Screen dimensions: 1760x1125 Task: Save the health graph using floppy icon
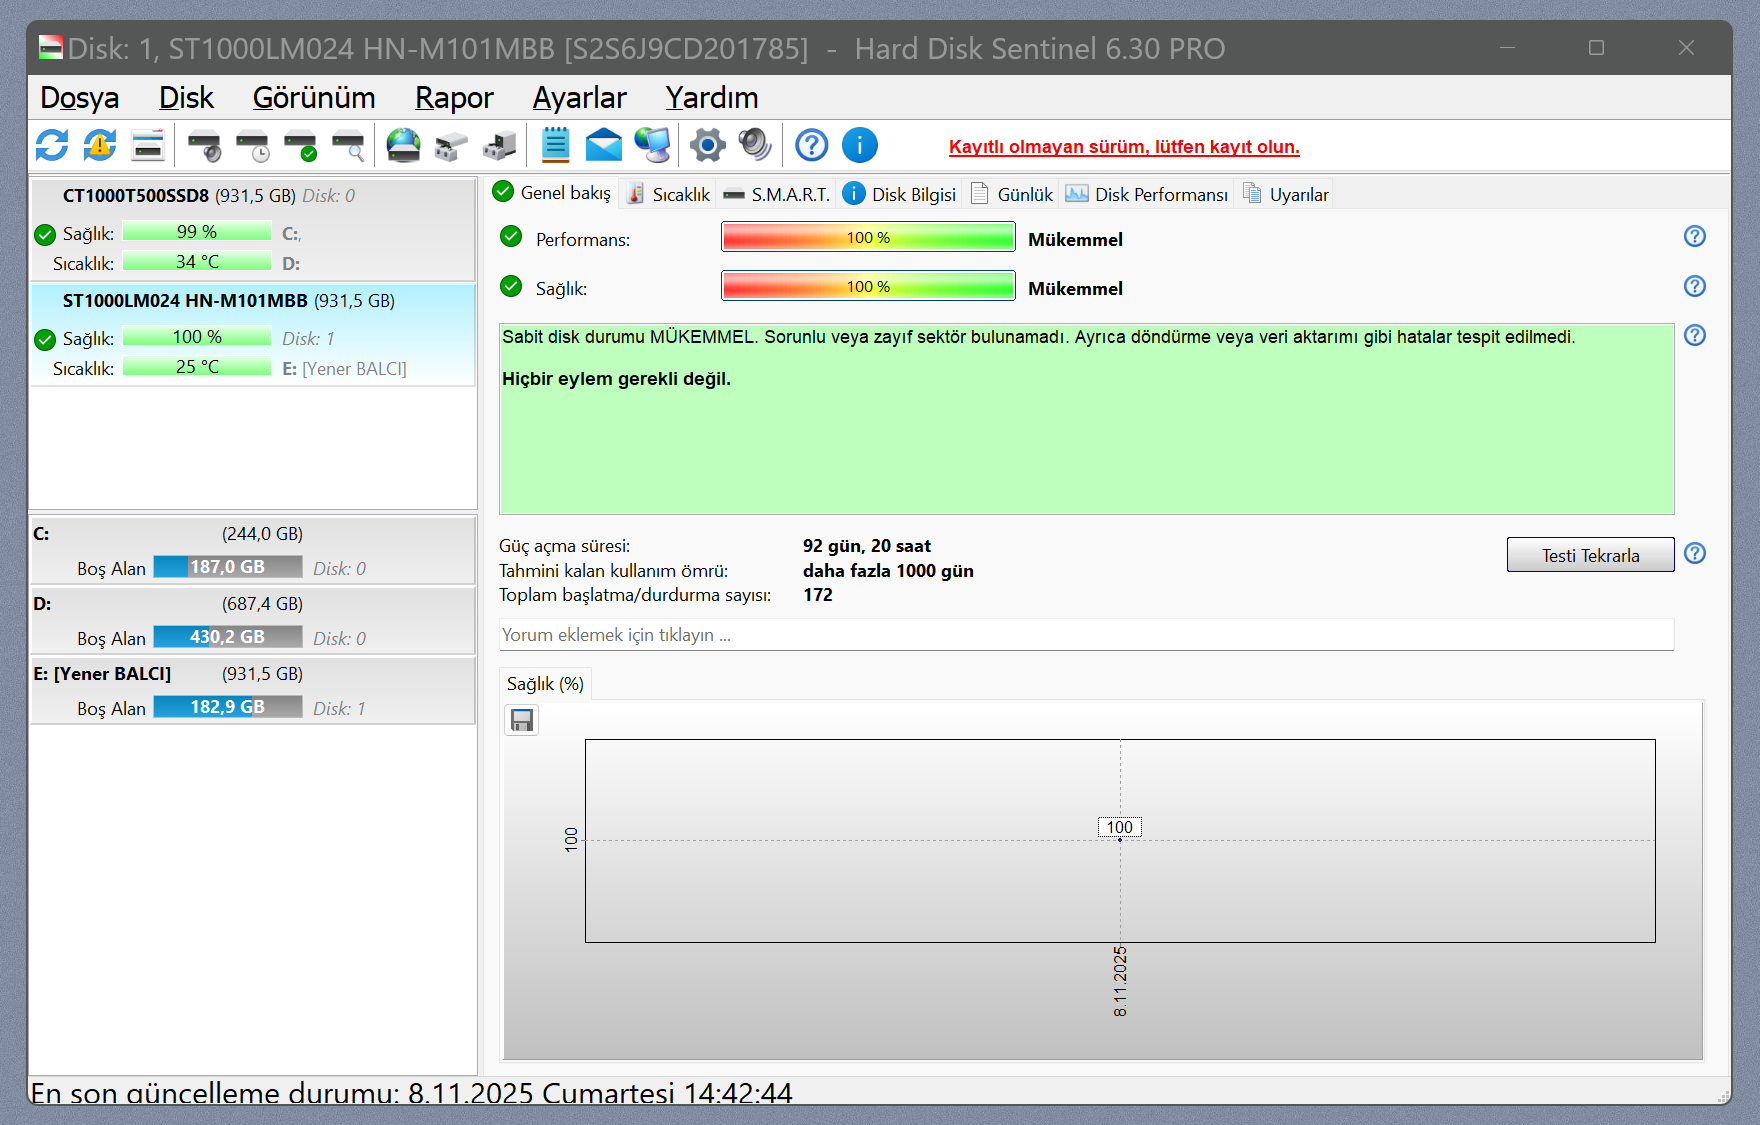[x=521, y=720]
